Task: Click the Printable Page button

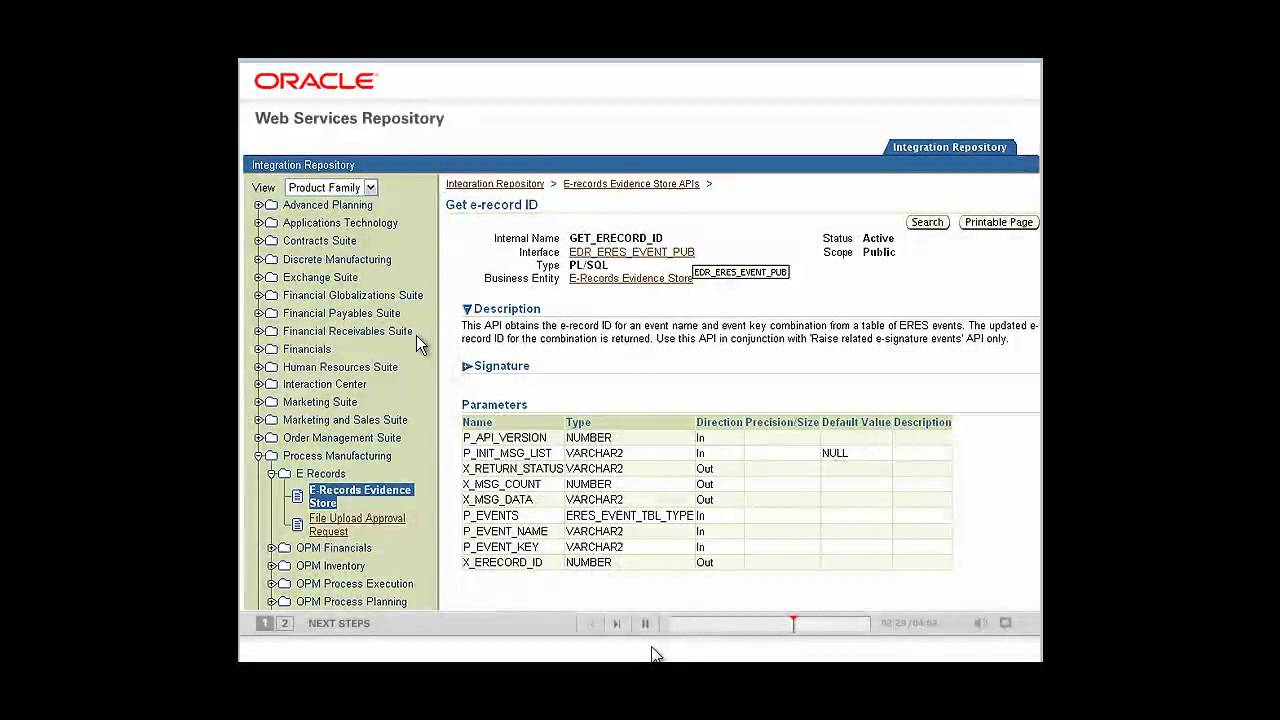Action: (999, 222)
